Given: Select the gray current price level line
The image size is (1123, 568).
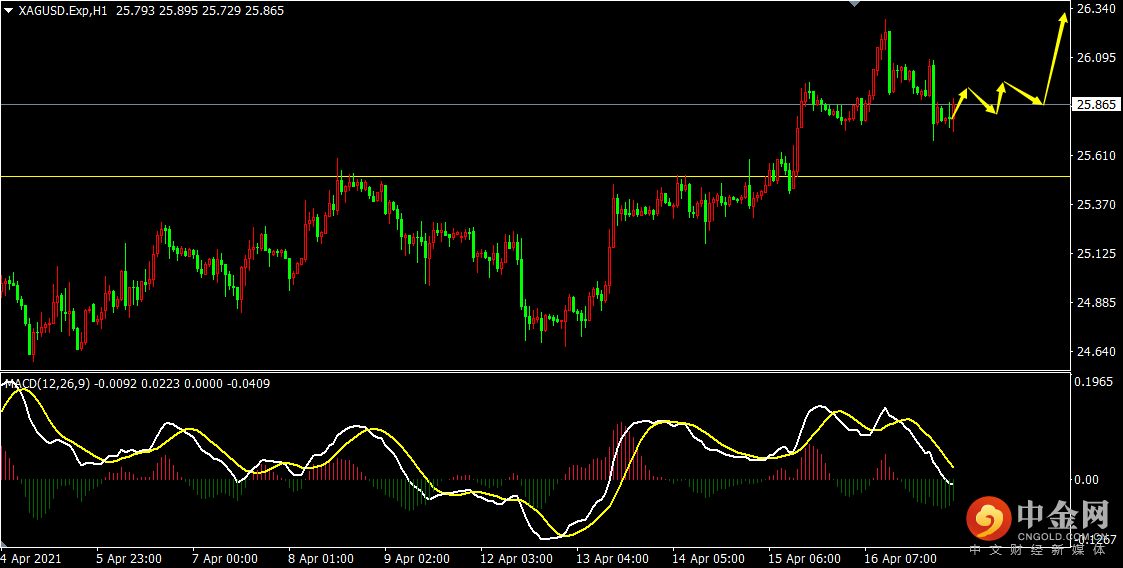Looking at the screenshot, I should [x=535, y=105].
